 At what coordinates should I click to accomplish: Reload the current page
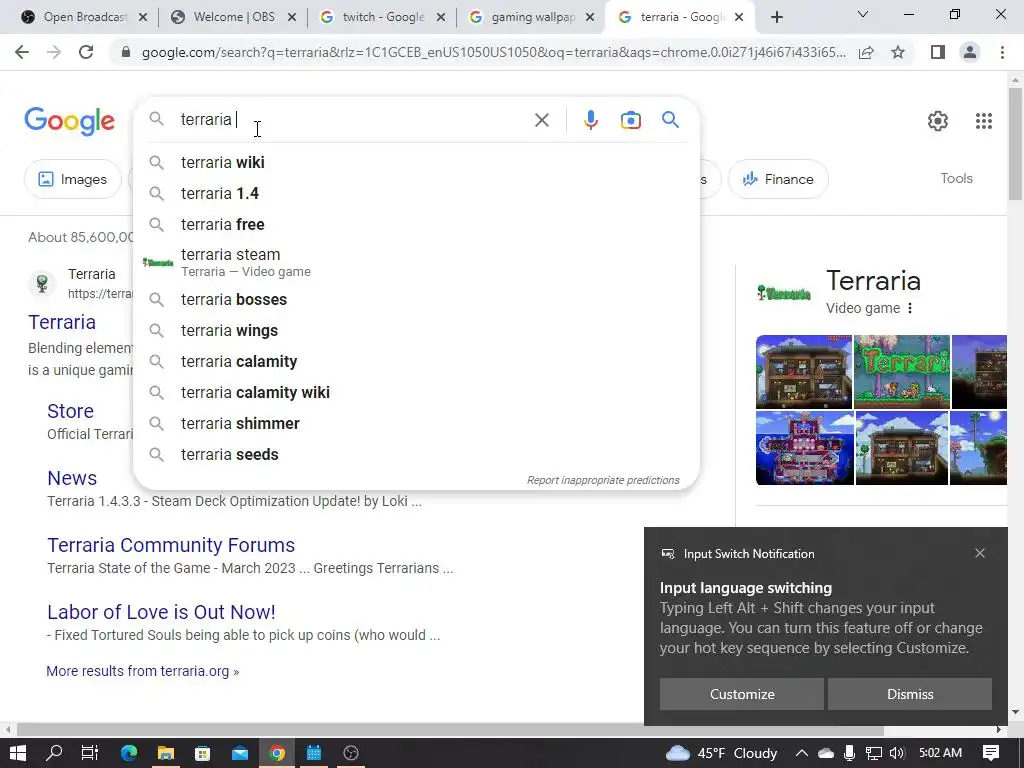(x=86, y=52)
